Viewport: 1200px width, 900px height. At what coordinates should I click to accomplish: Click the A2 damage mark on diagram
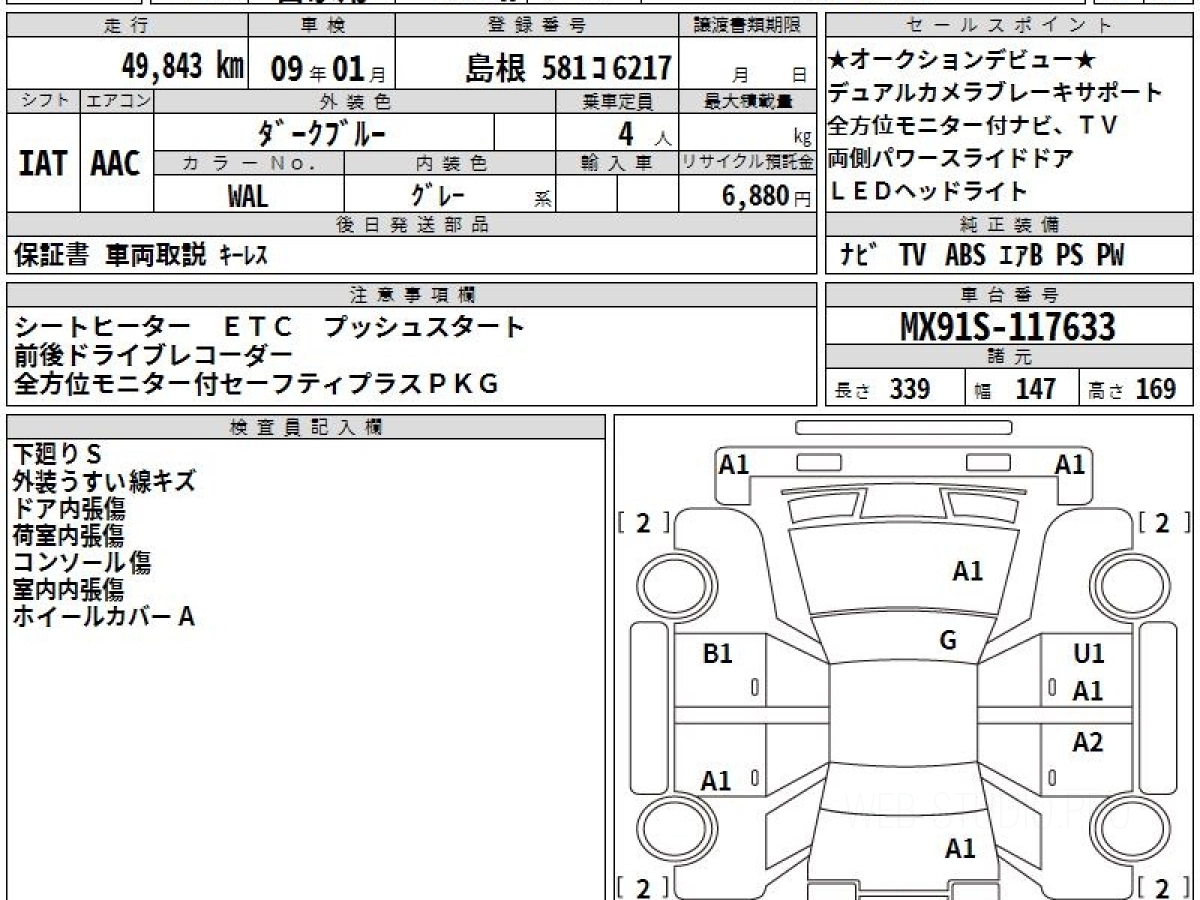point(1088,742)
